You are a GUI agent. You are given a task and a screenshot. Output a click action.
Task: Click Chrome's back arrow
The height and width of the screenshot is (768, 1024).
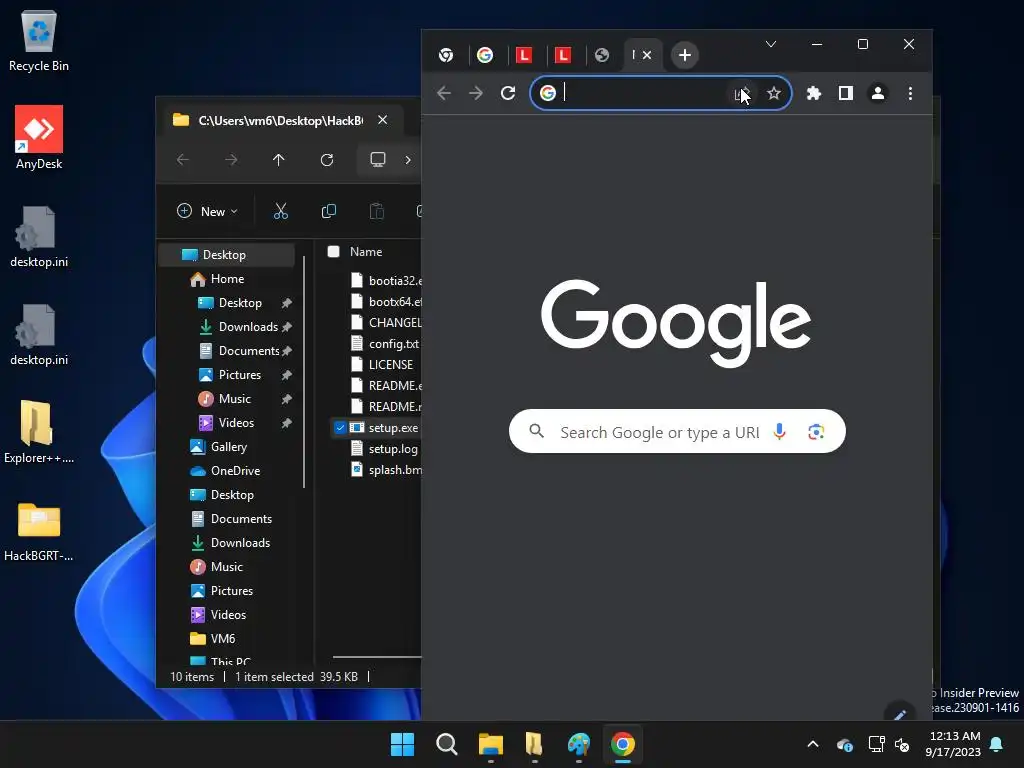pyautogui.click(x=444, y=93)
